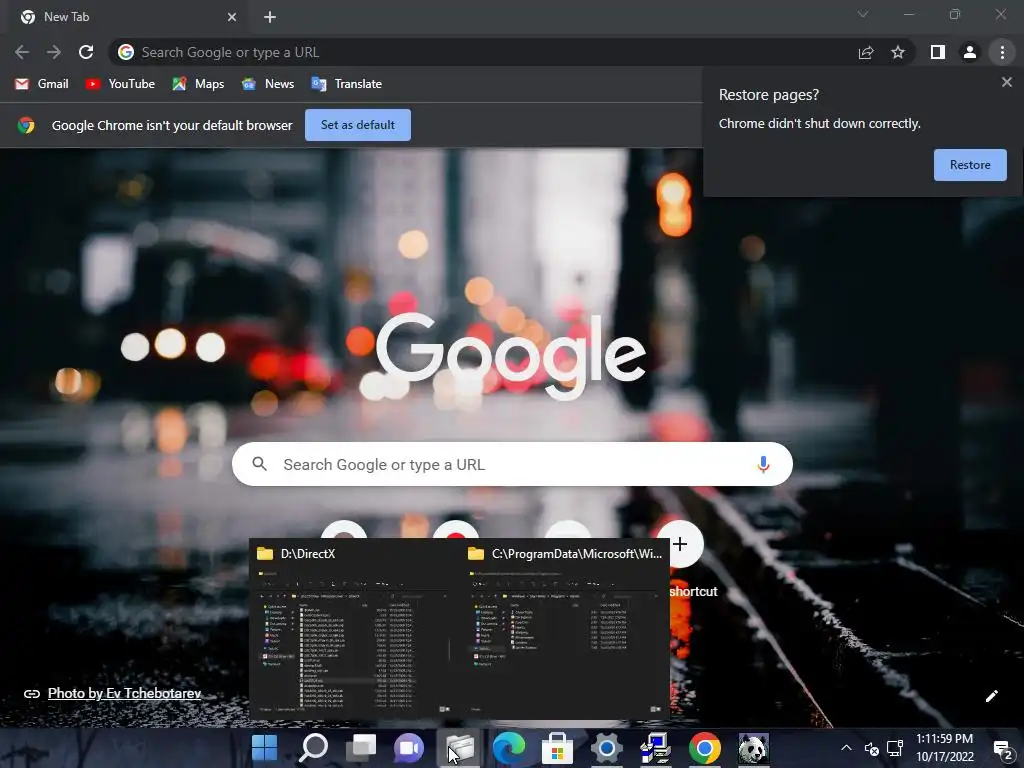The height and width of the screenshot is (768, 1024).
Task: Open Photo by Ev Tchebotarev link
Action: [x=124, y=693]
